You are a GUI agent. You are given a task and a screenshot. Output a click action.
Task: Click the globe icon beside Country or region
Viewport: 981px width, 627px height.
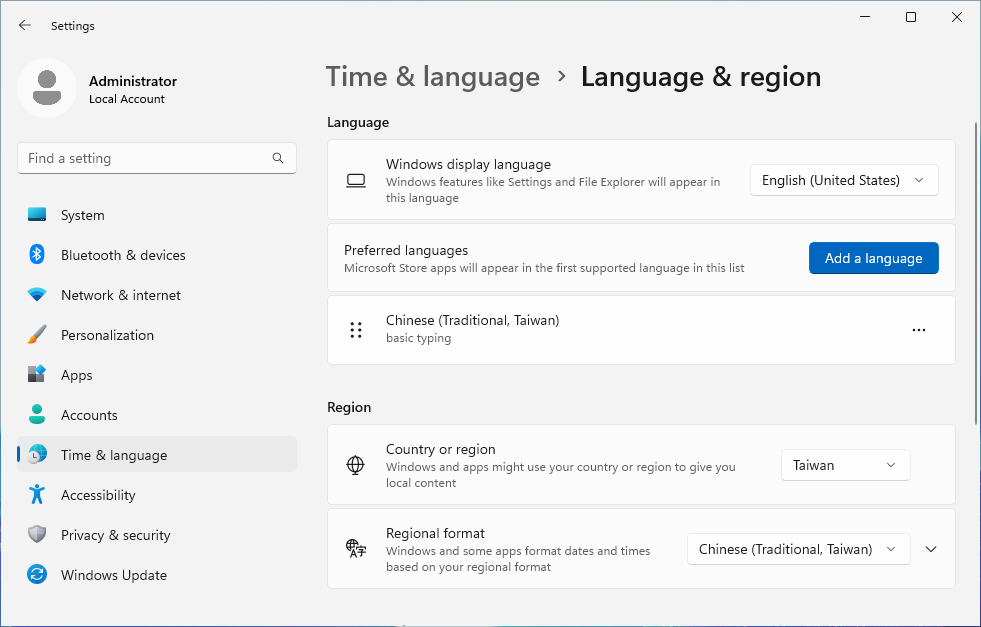tap(355, 465)
